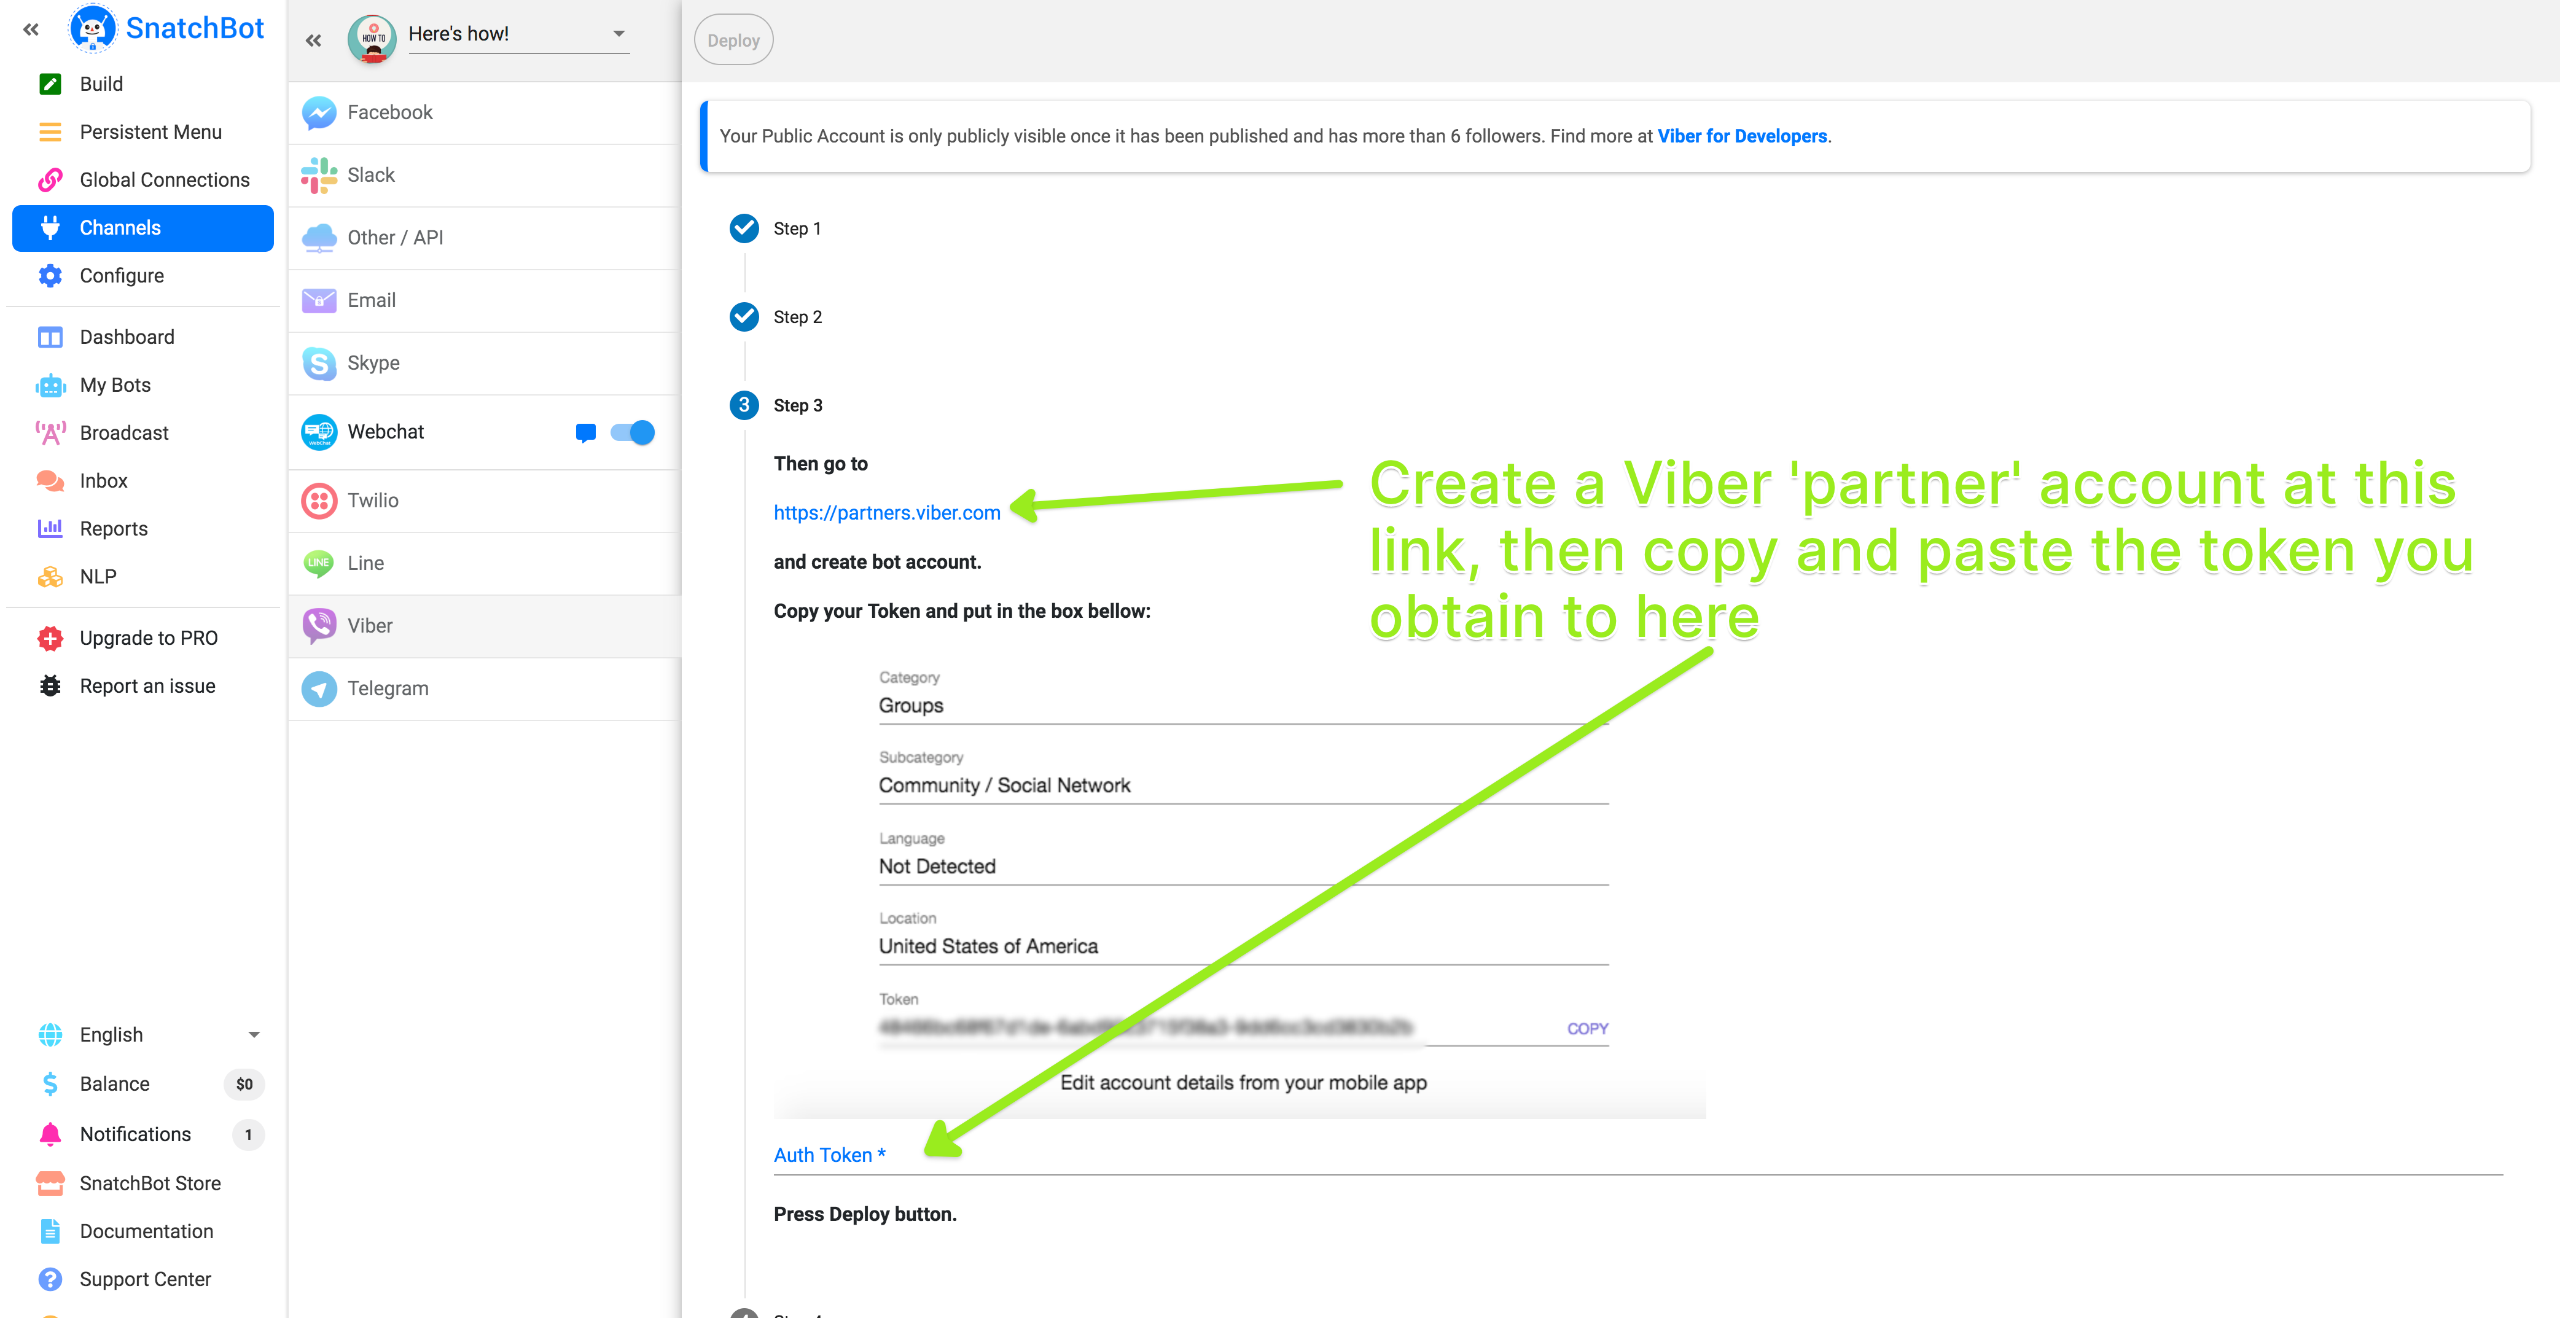2576x1318 pixels.
Task: Click the Notifications bell icon
Action: (50, 1134)
